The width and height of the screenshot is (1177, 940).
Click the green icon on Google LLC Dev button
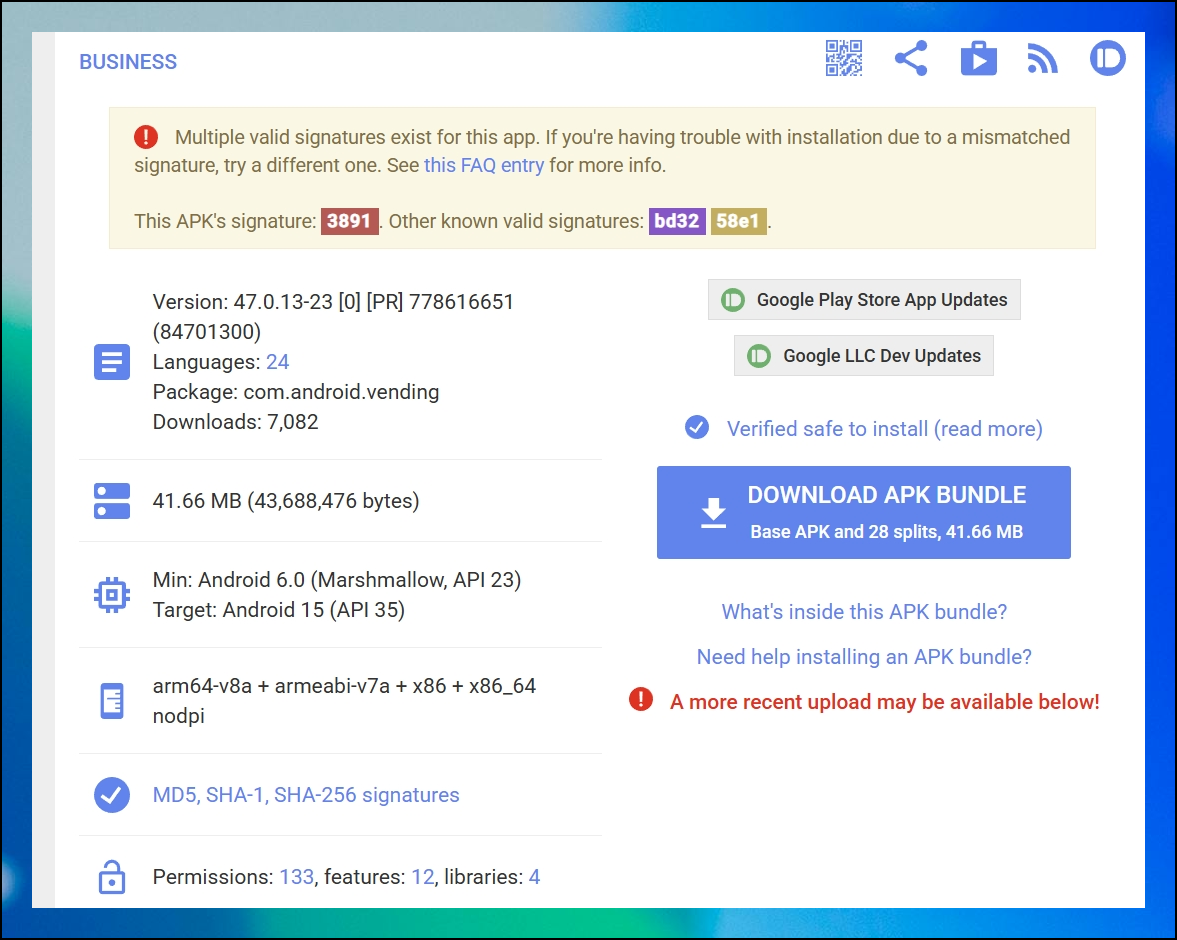759,355
